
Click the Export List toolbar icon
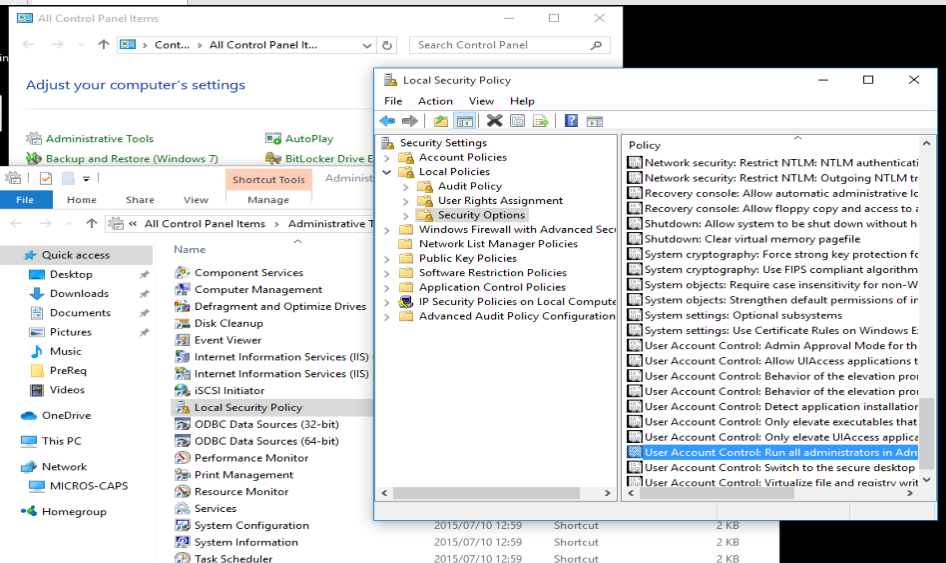tap(541, 121)
